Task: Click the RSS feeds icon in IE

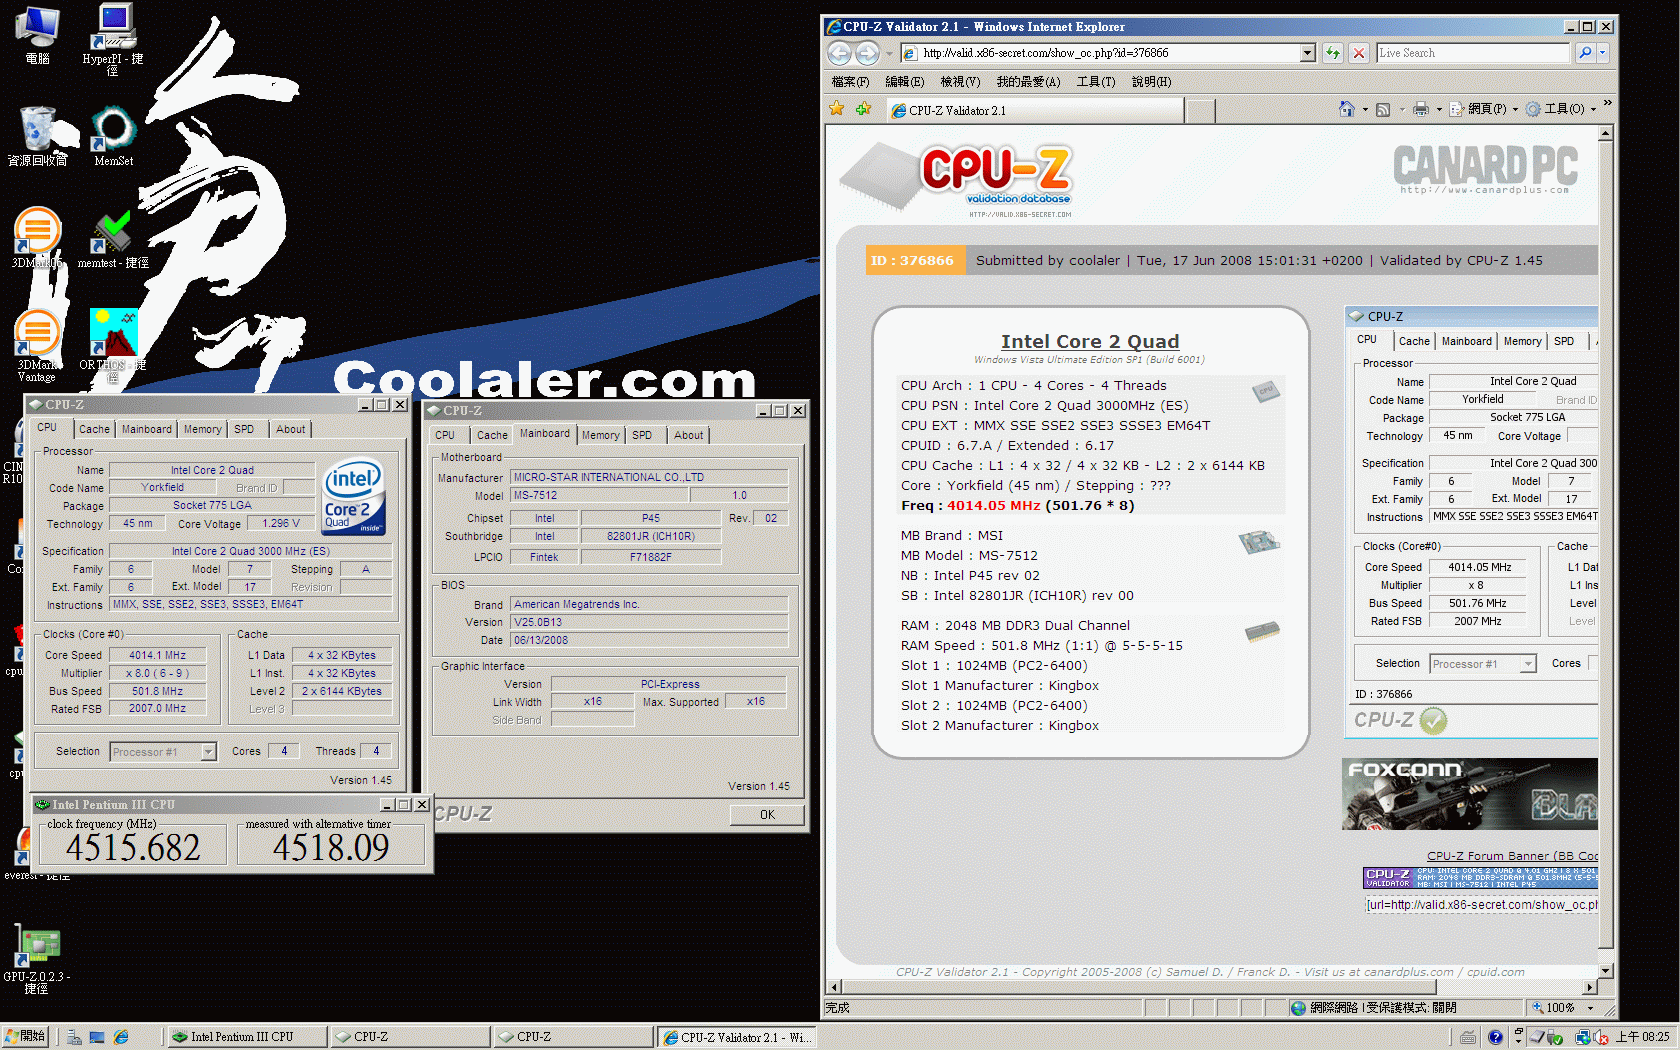Action: tap(1383, 109)
